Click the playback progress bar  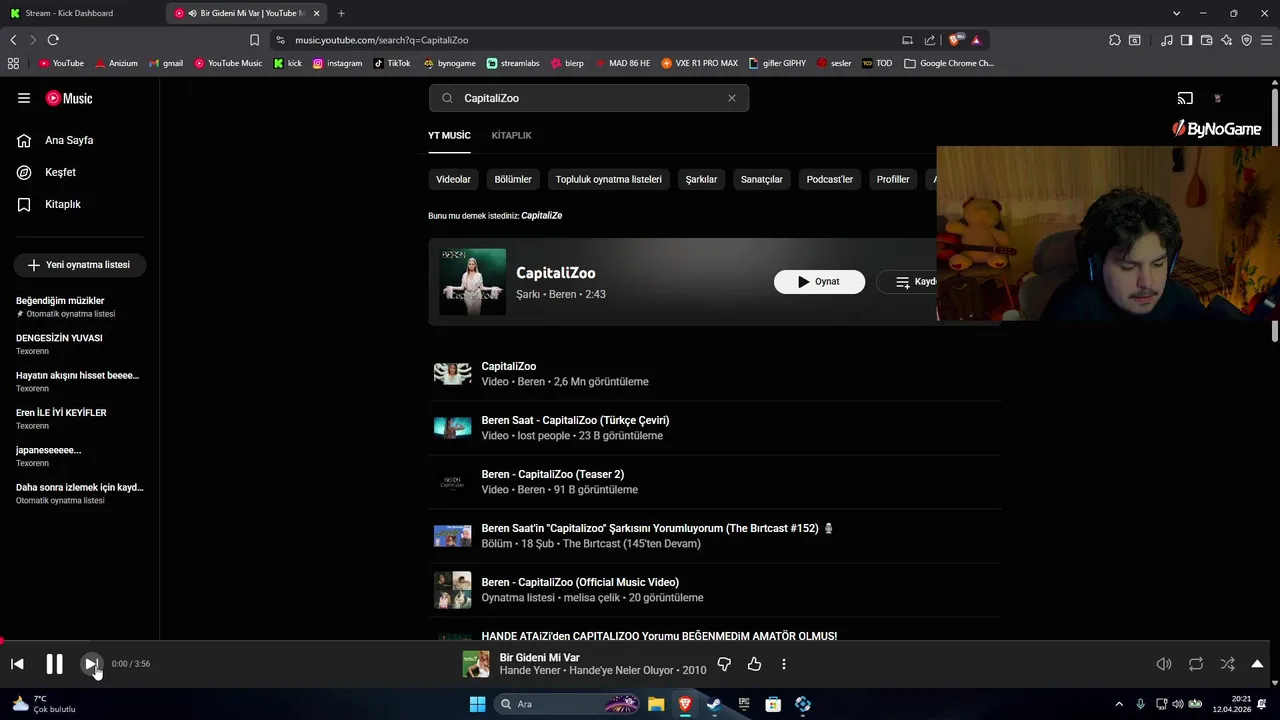[635, 642]
